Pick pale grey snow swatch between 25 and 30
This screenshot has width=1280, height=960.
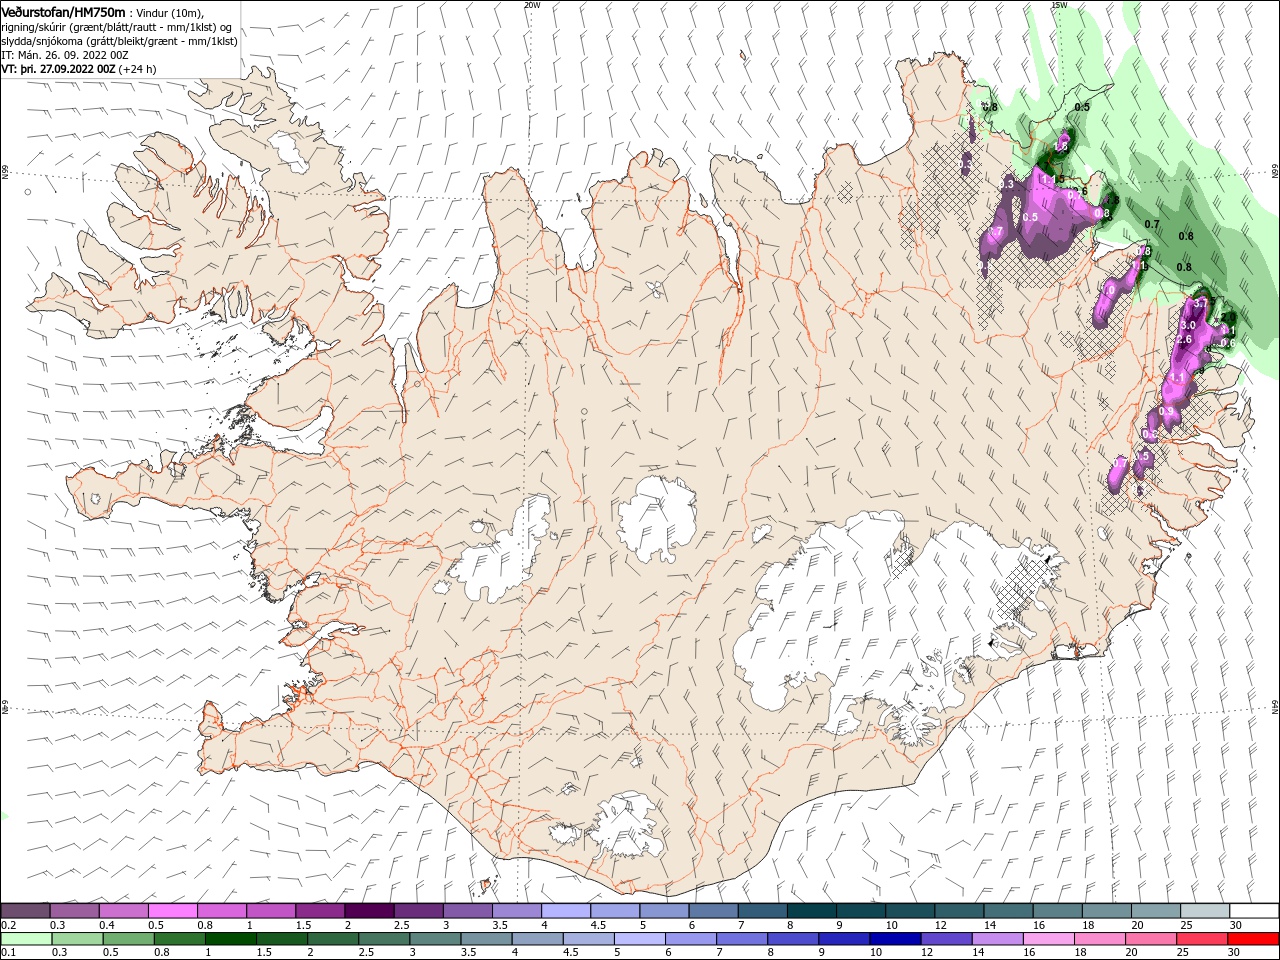pos(1204,910)
